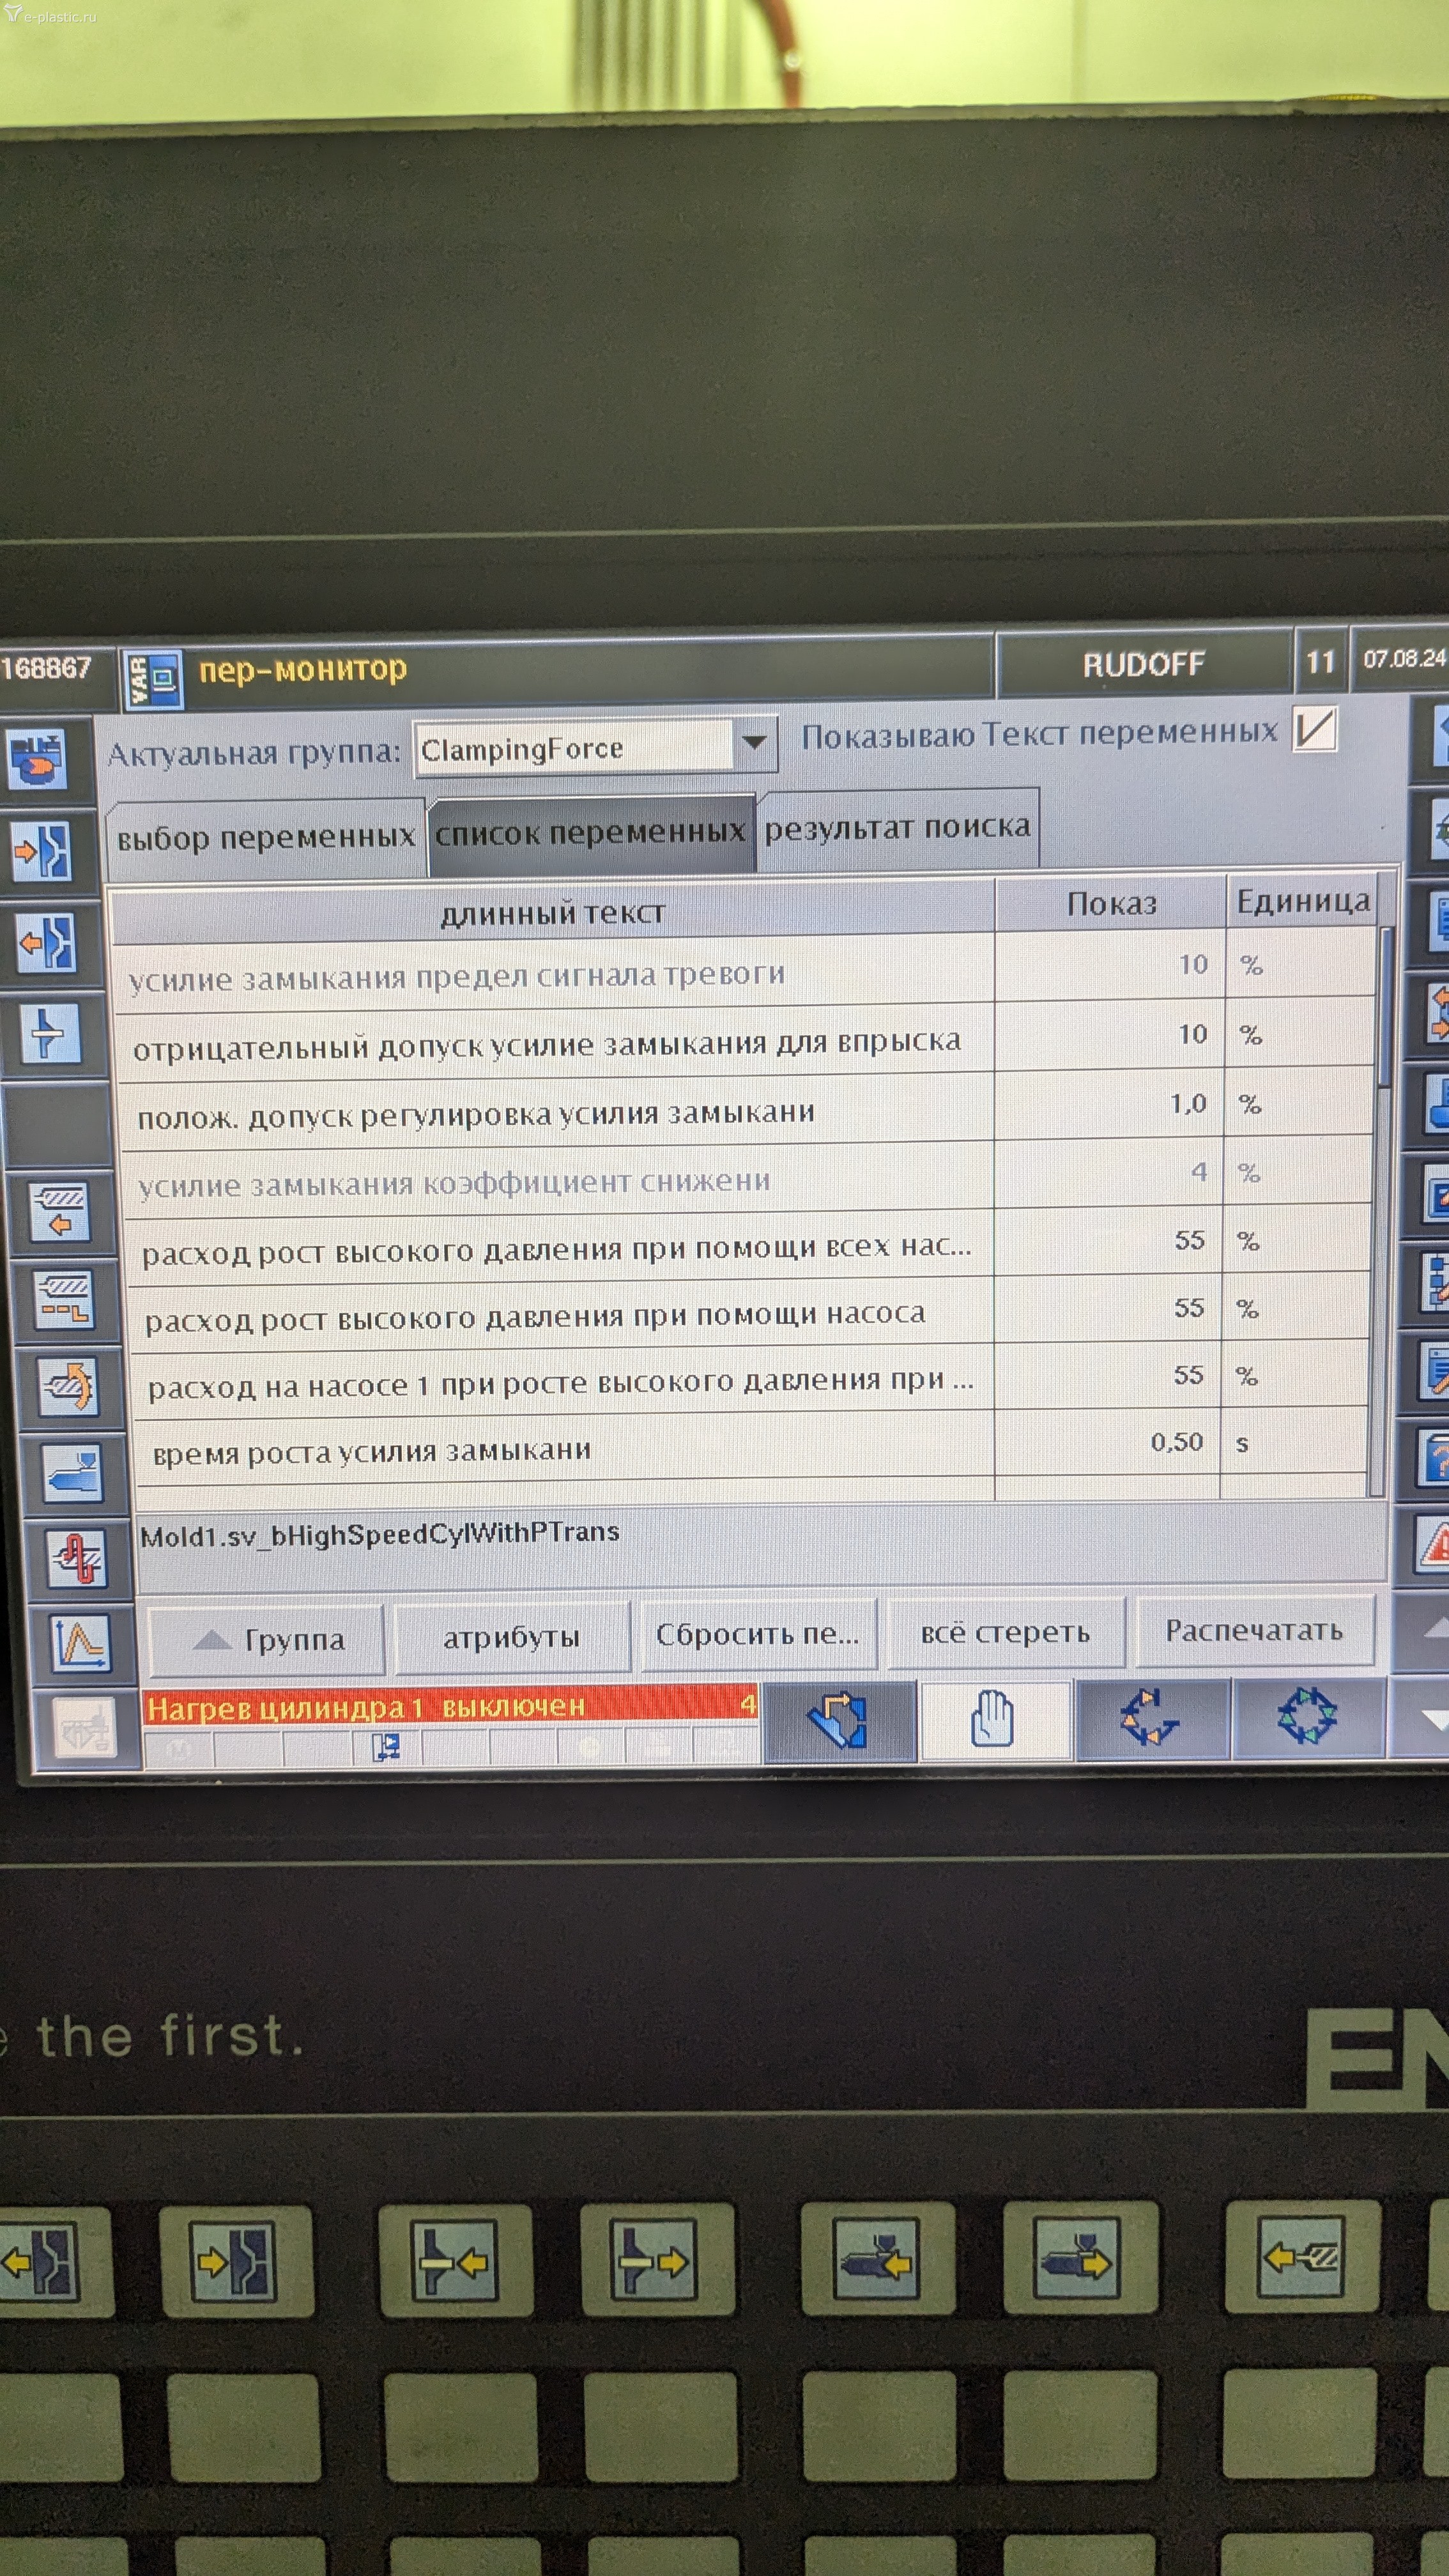Click the 'всё стереть' button

coord(1004,1634)
